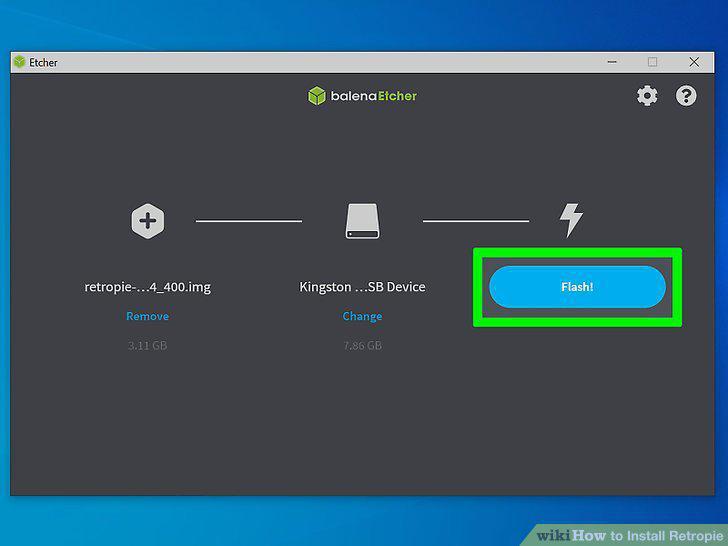Click the drive icon above Kingston device
728x546 pixels.
tap(363, 221)
